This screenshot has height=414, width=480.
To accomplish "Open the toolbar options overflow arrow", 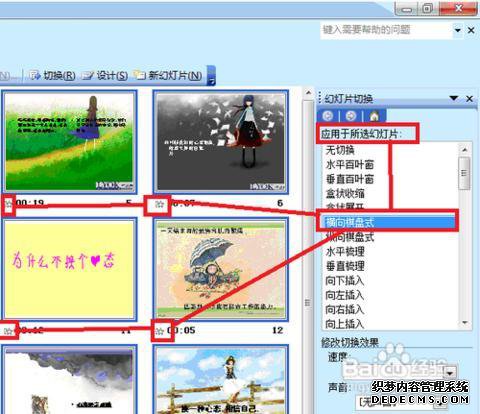I will [211, 75].
